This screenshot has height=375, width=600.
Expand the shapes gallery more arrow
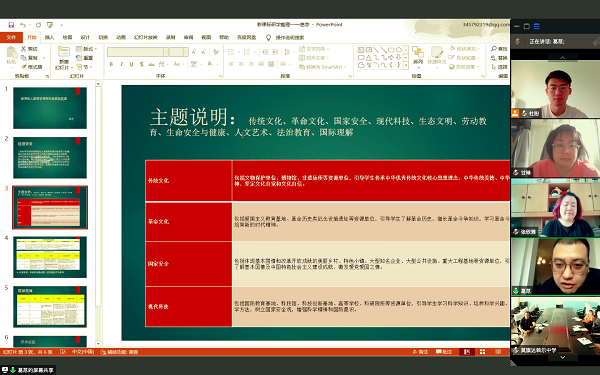406,66
